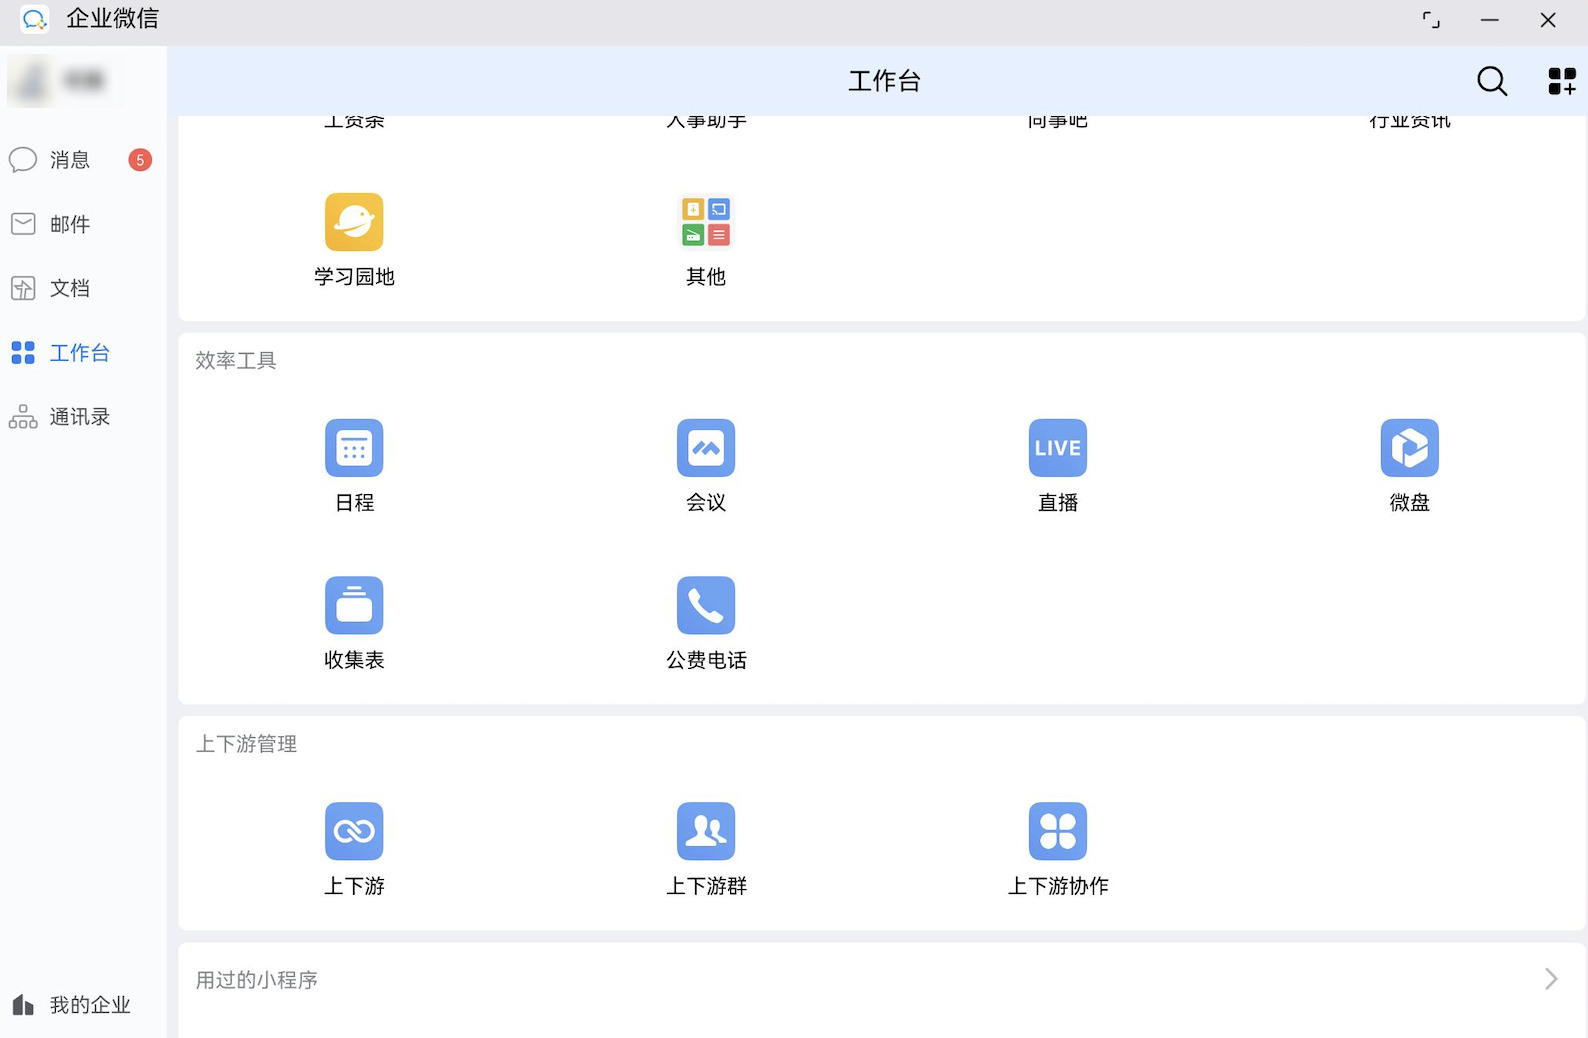
Task: Toggle the fullscreen window button
Action: click(1431, 20)
